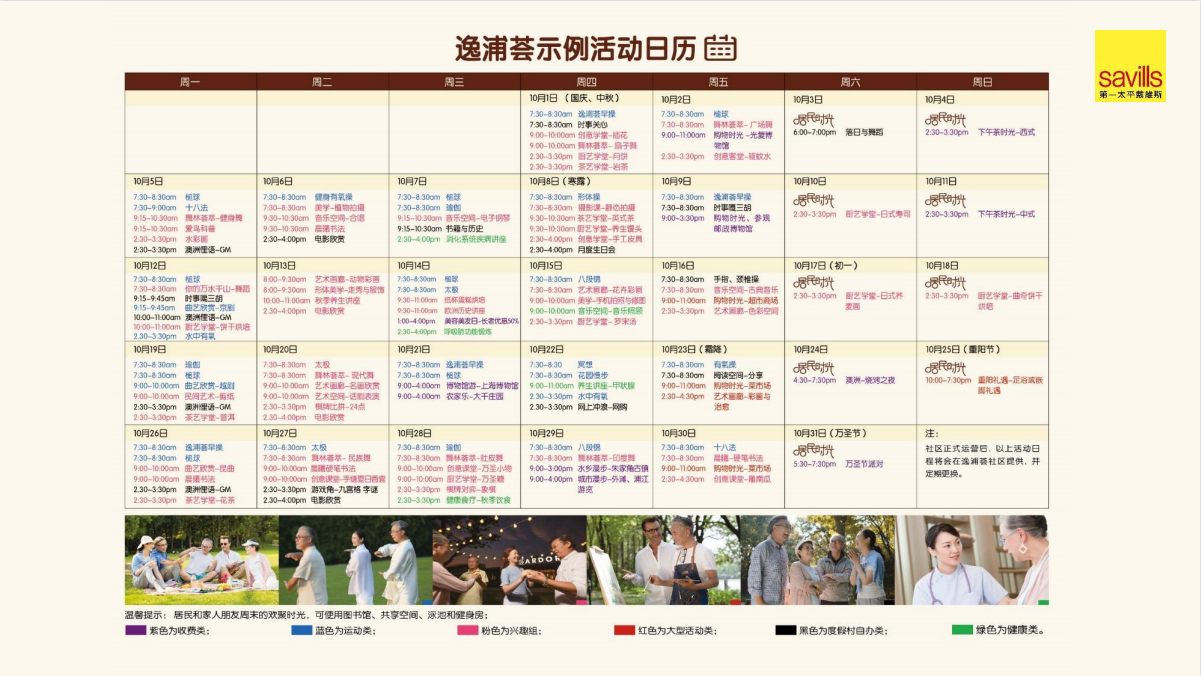Click the 注： note heading
The width and height of the screenshot is (1201, 676).
click(x=930, y=434)
